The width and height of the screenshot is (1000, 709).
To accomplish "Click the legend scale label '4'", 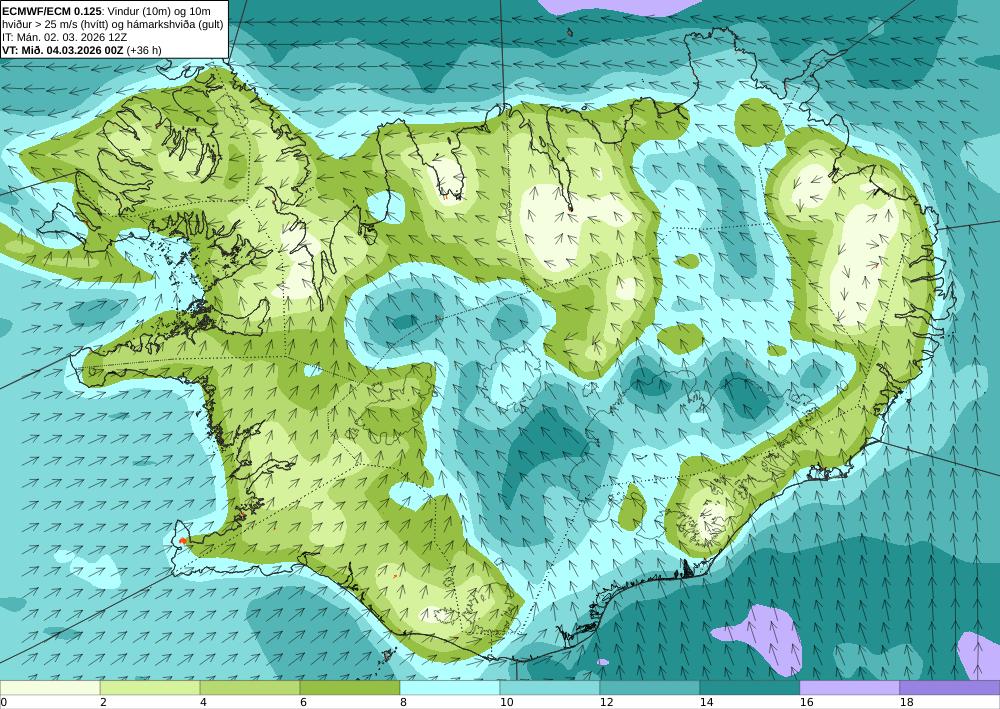I will (203, 702).
